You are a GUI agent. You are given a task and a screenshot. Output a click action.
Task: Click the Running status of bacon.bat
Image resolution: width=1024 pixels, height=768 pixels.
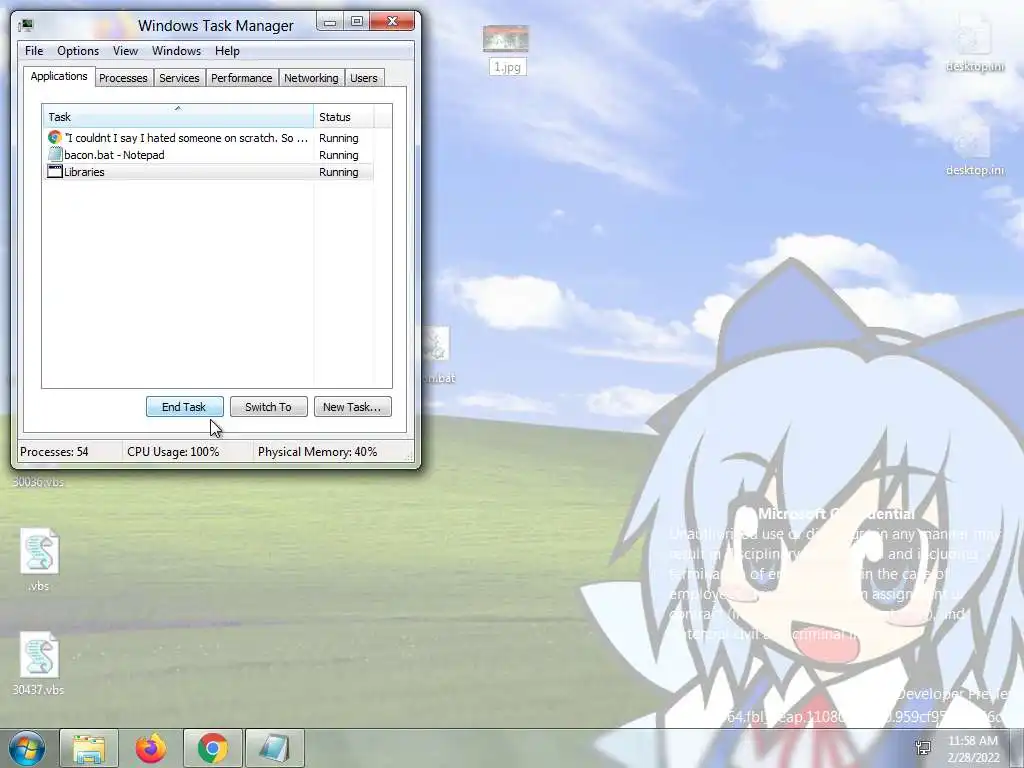pyautogui.click(x=338, y=155)
